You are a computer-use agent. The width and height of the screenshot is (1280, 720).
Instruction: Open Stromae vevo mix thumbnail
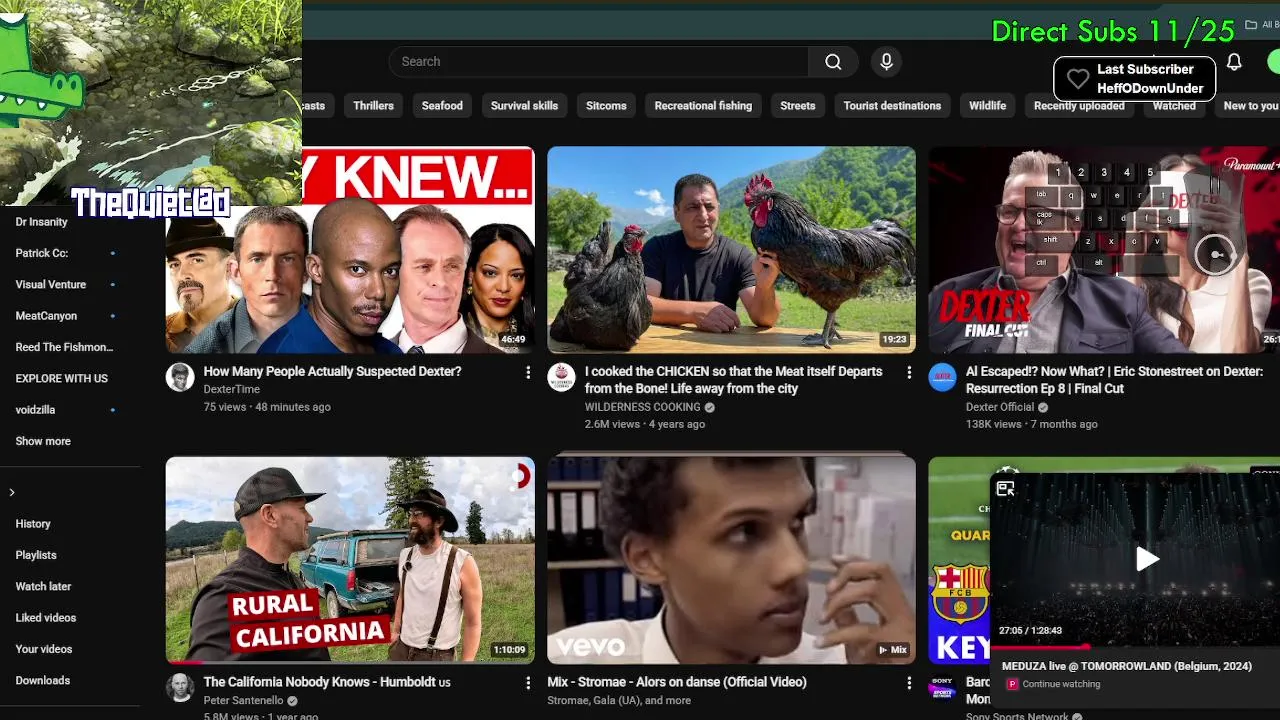(x=731, y=560)
